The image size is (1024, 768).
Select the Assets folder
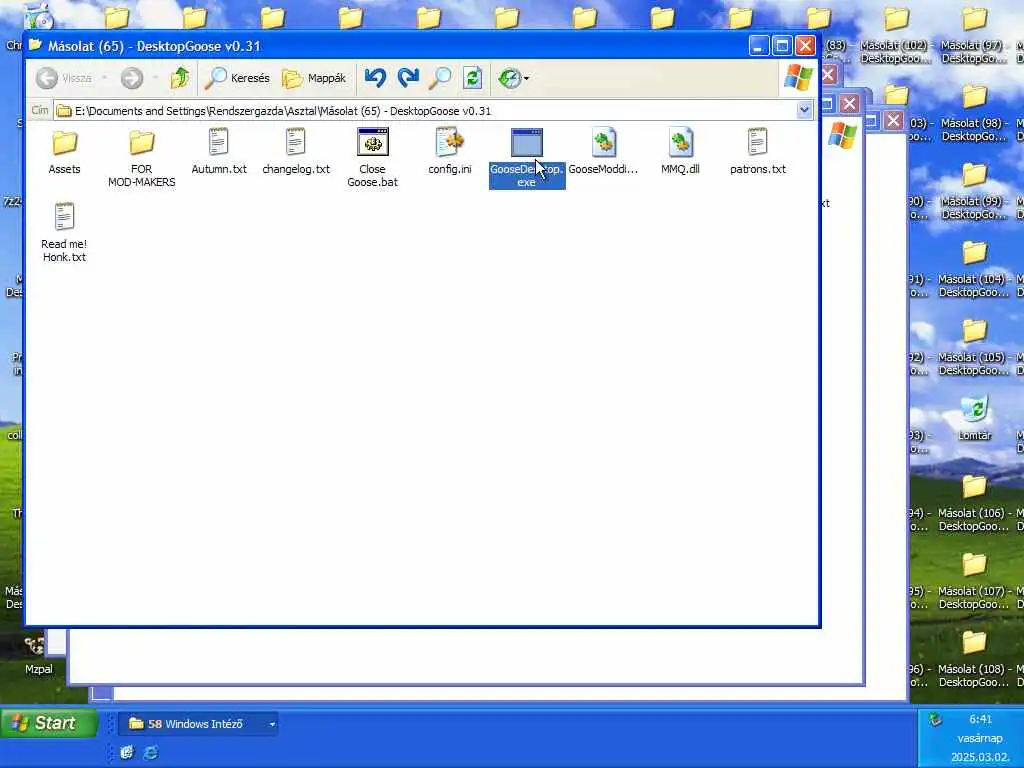coord(64,152)
